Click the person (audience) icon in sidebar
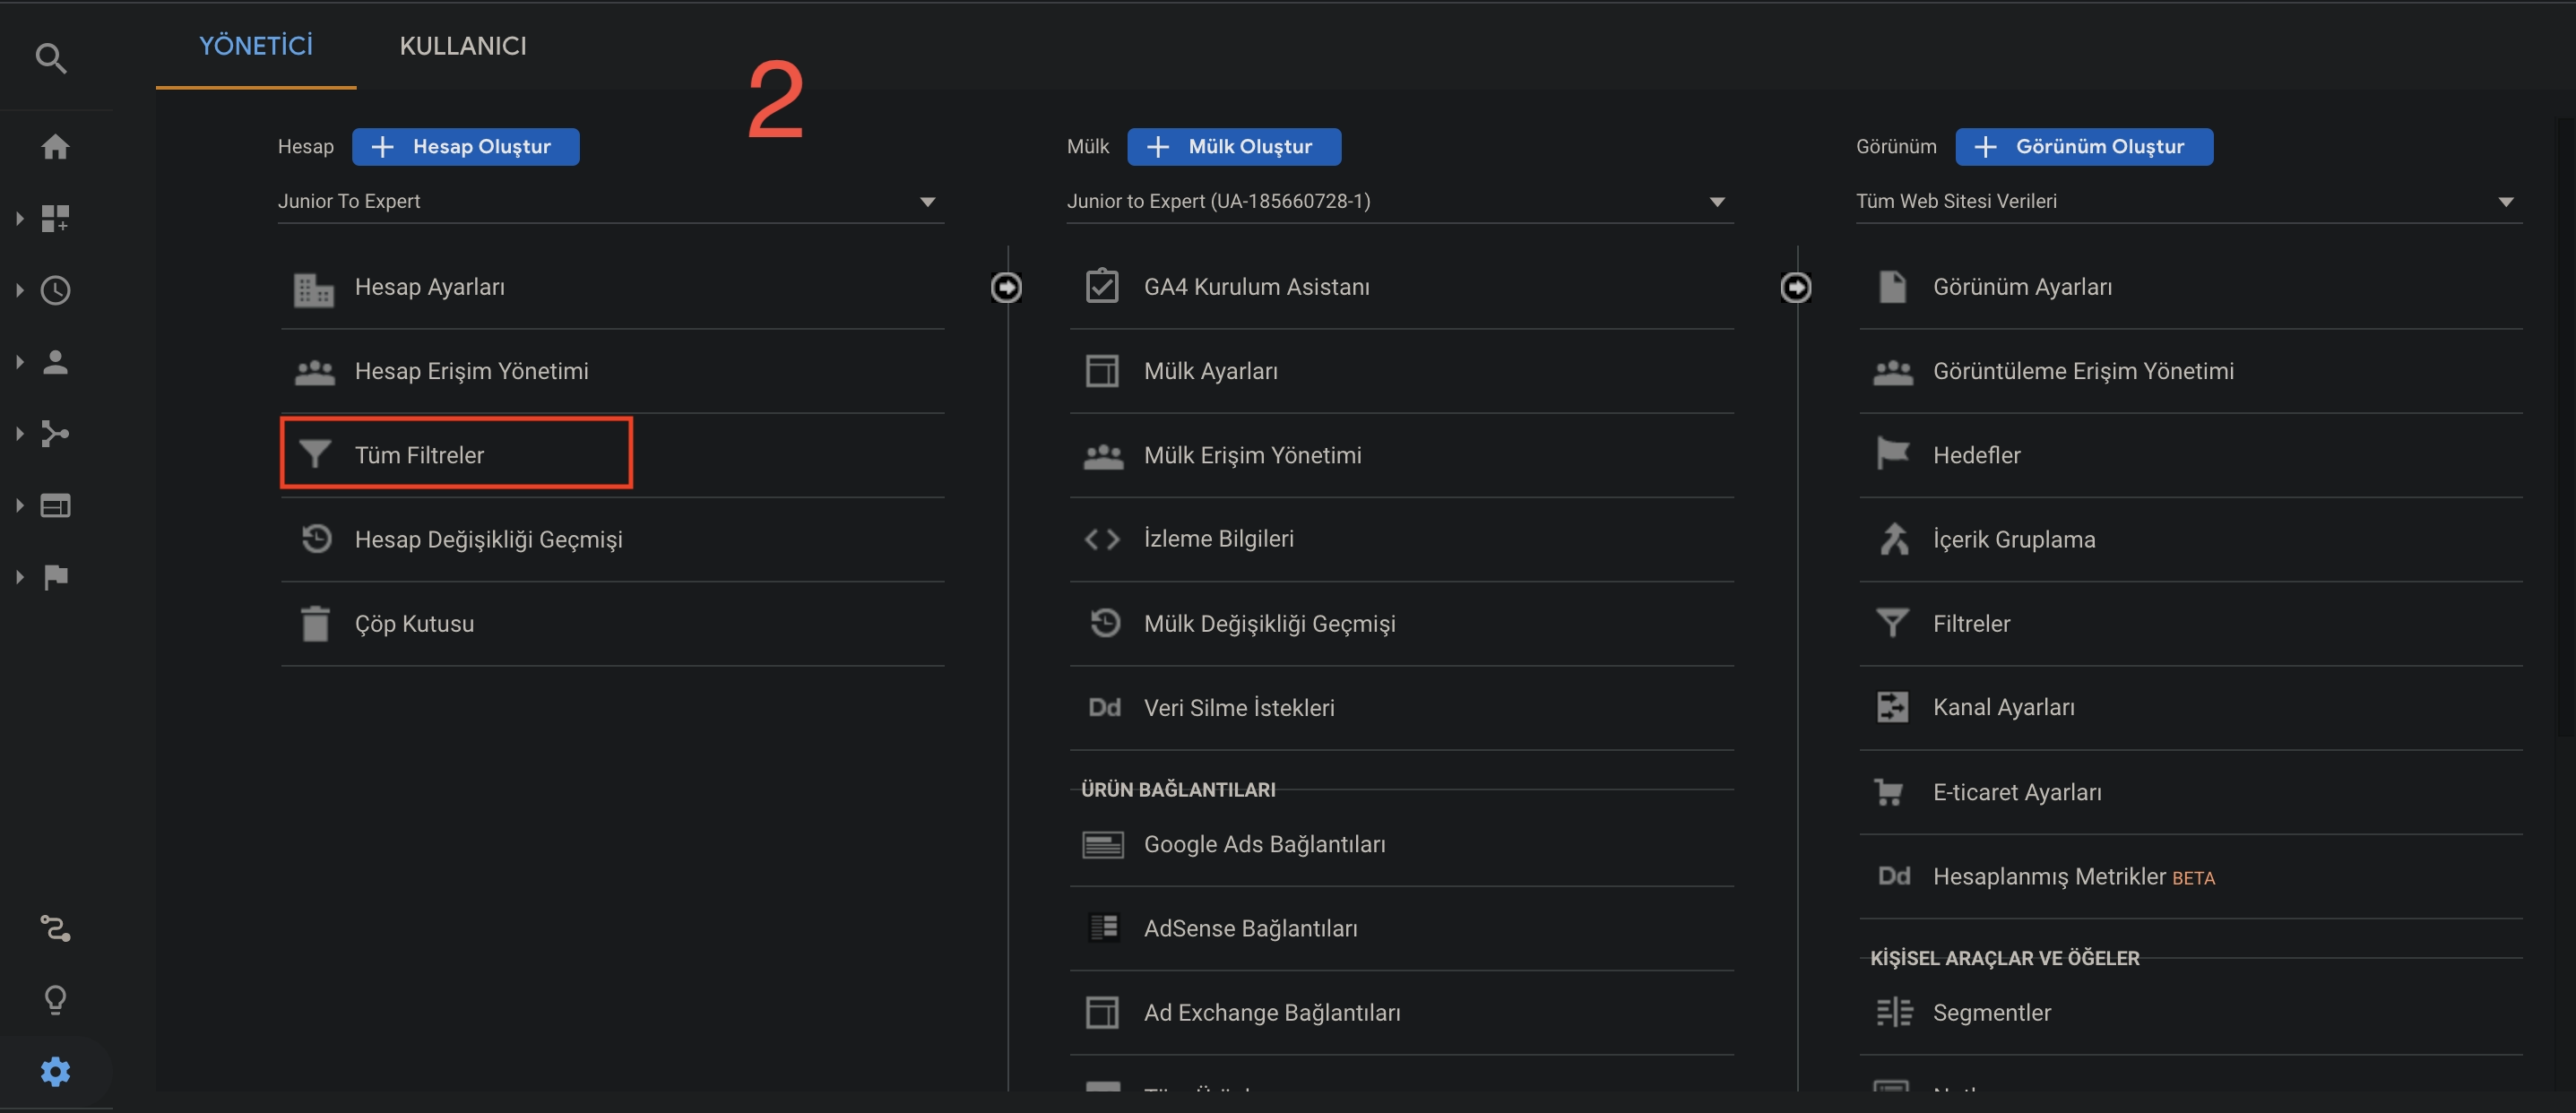 tap(55, 362)
